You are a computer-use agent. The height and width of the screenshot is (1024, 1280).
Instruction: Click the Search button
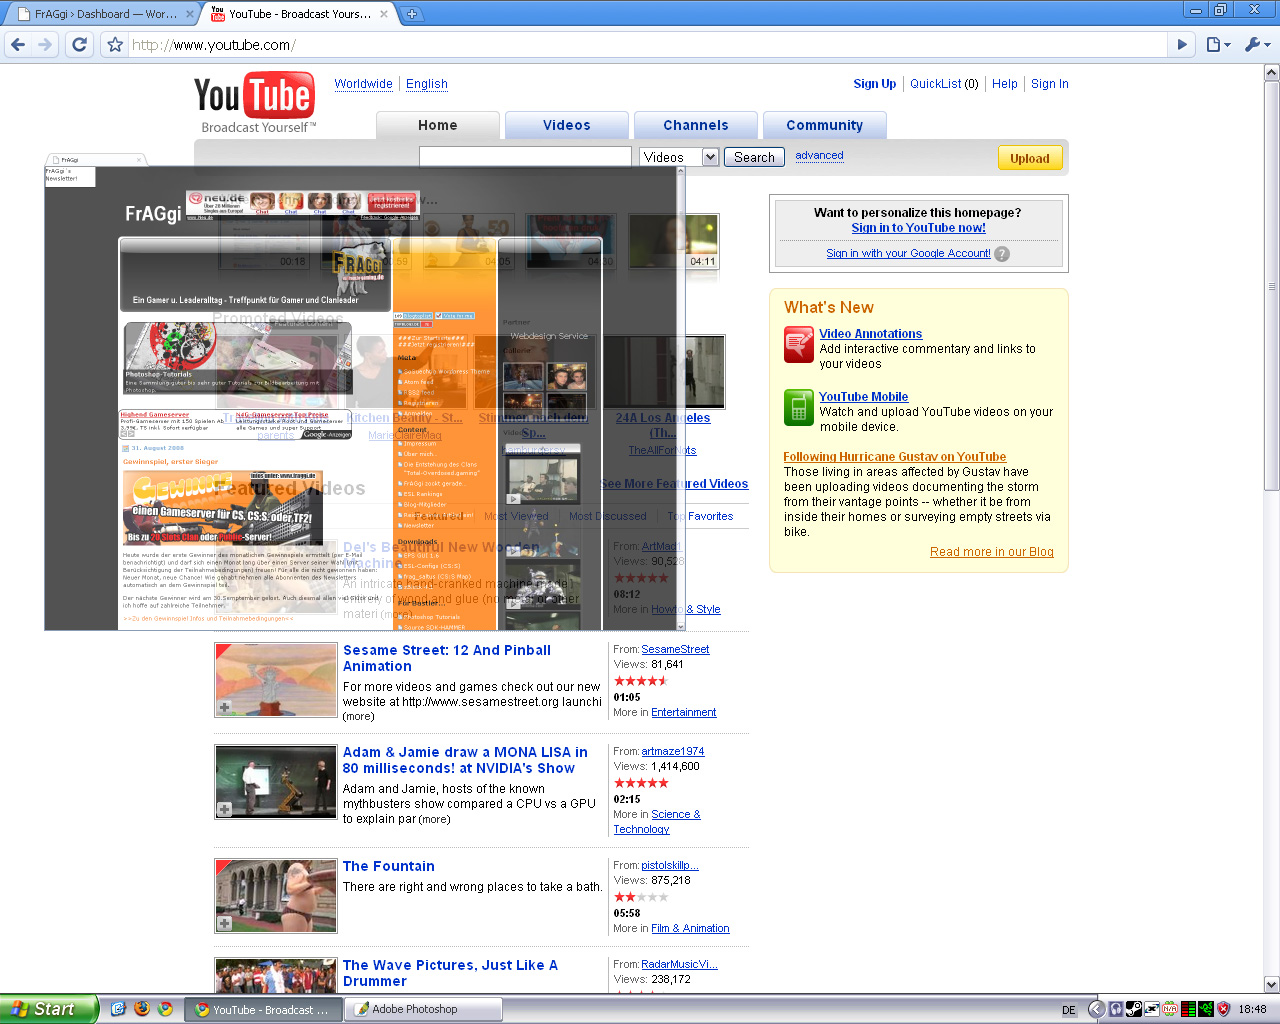(754, 157)
